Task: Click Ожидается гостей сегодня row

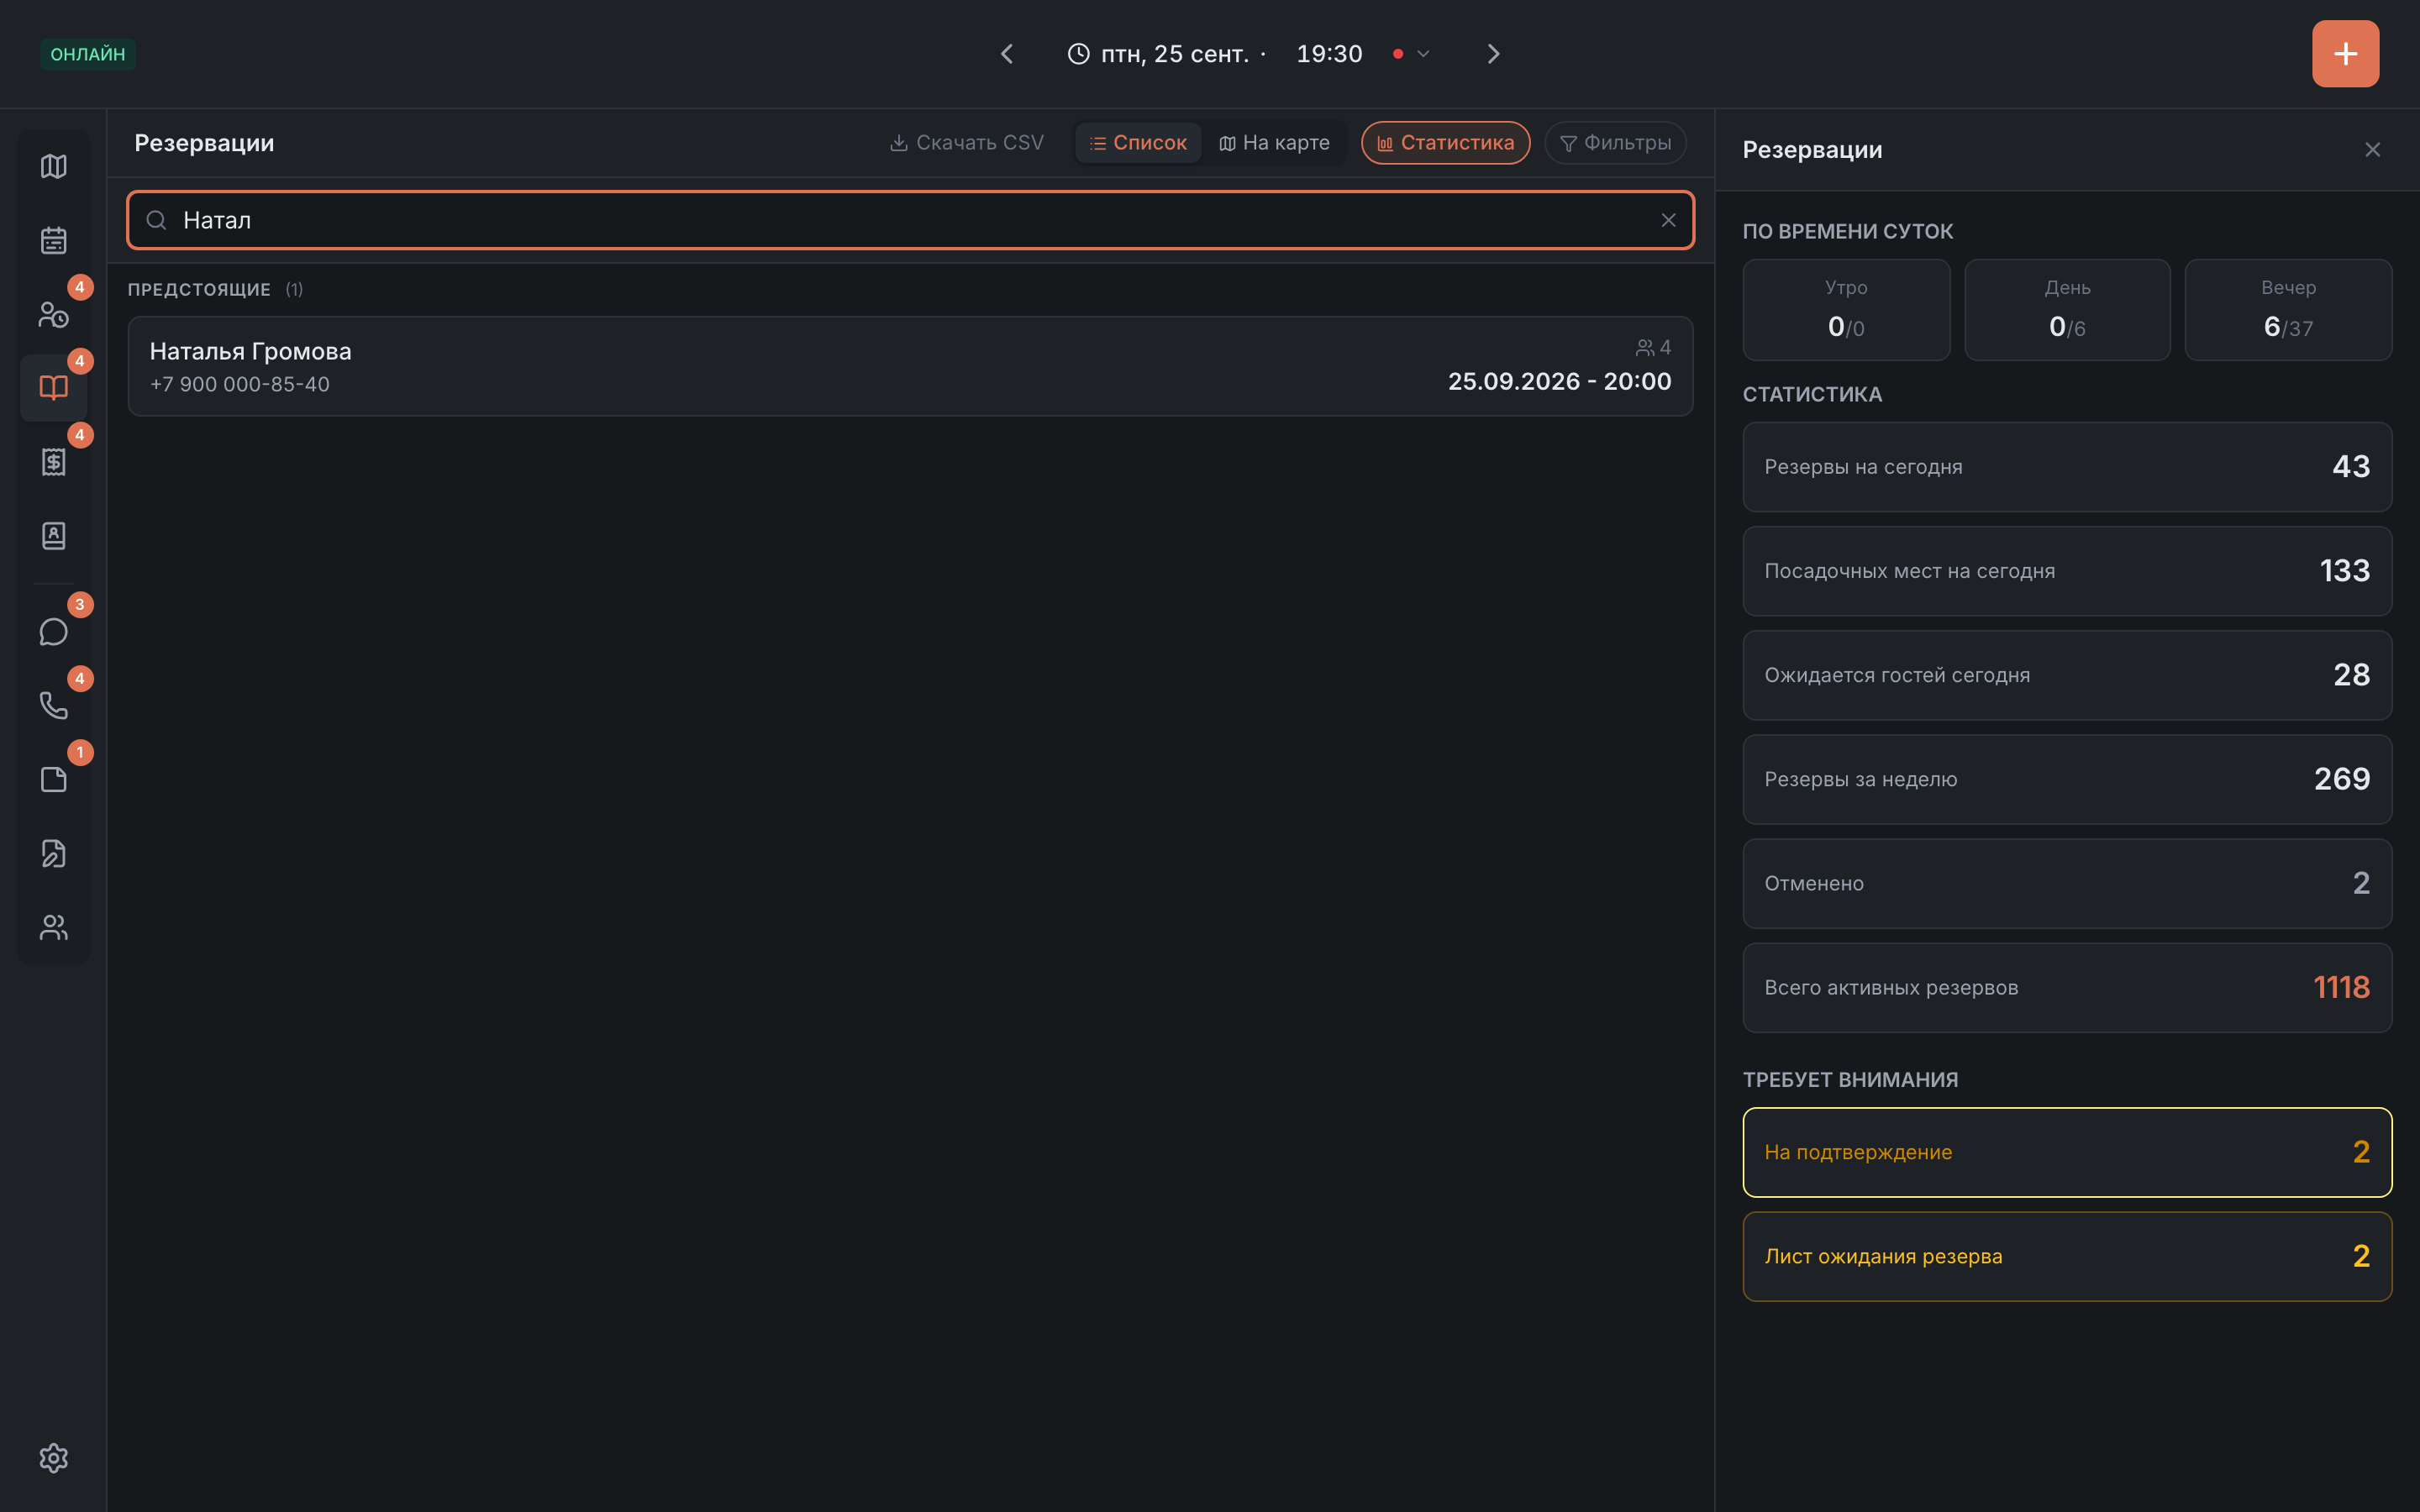Action: [x=2067, y=675]
